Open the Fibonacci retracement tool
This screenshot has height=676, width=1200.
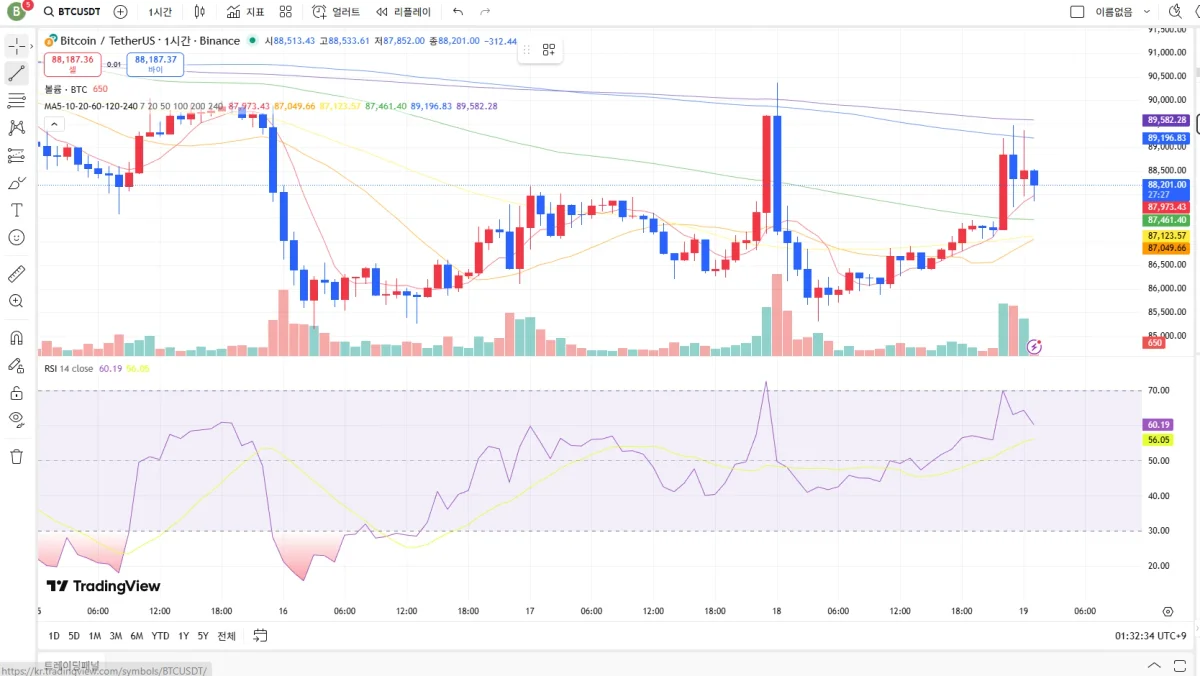click(16, 100)
